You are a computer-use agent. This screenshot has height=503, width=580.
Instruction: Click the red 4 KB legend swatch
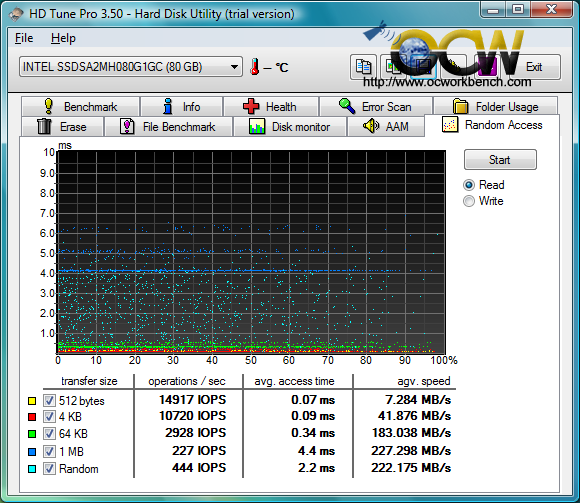32,417
